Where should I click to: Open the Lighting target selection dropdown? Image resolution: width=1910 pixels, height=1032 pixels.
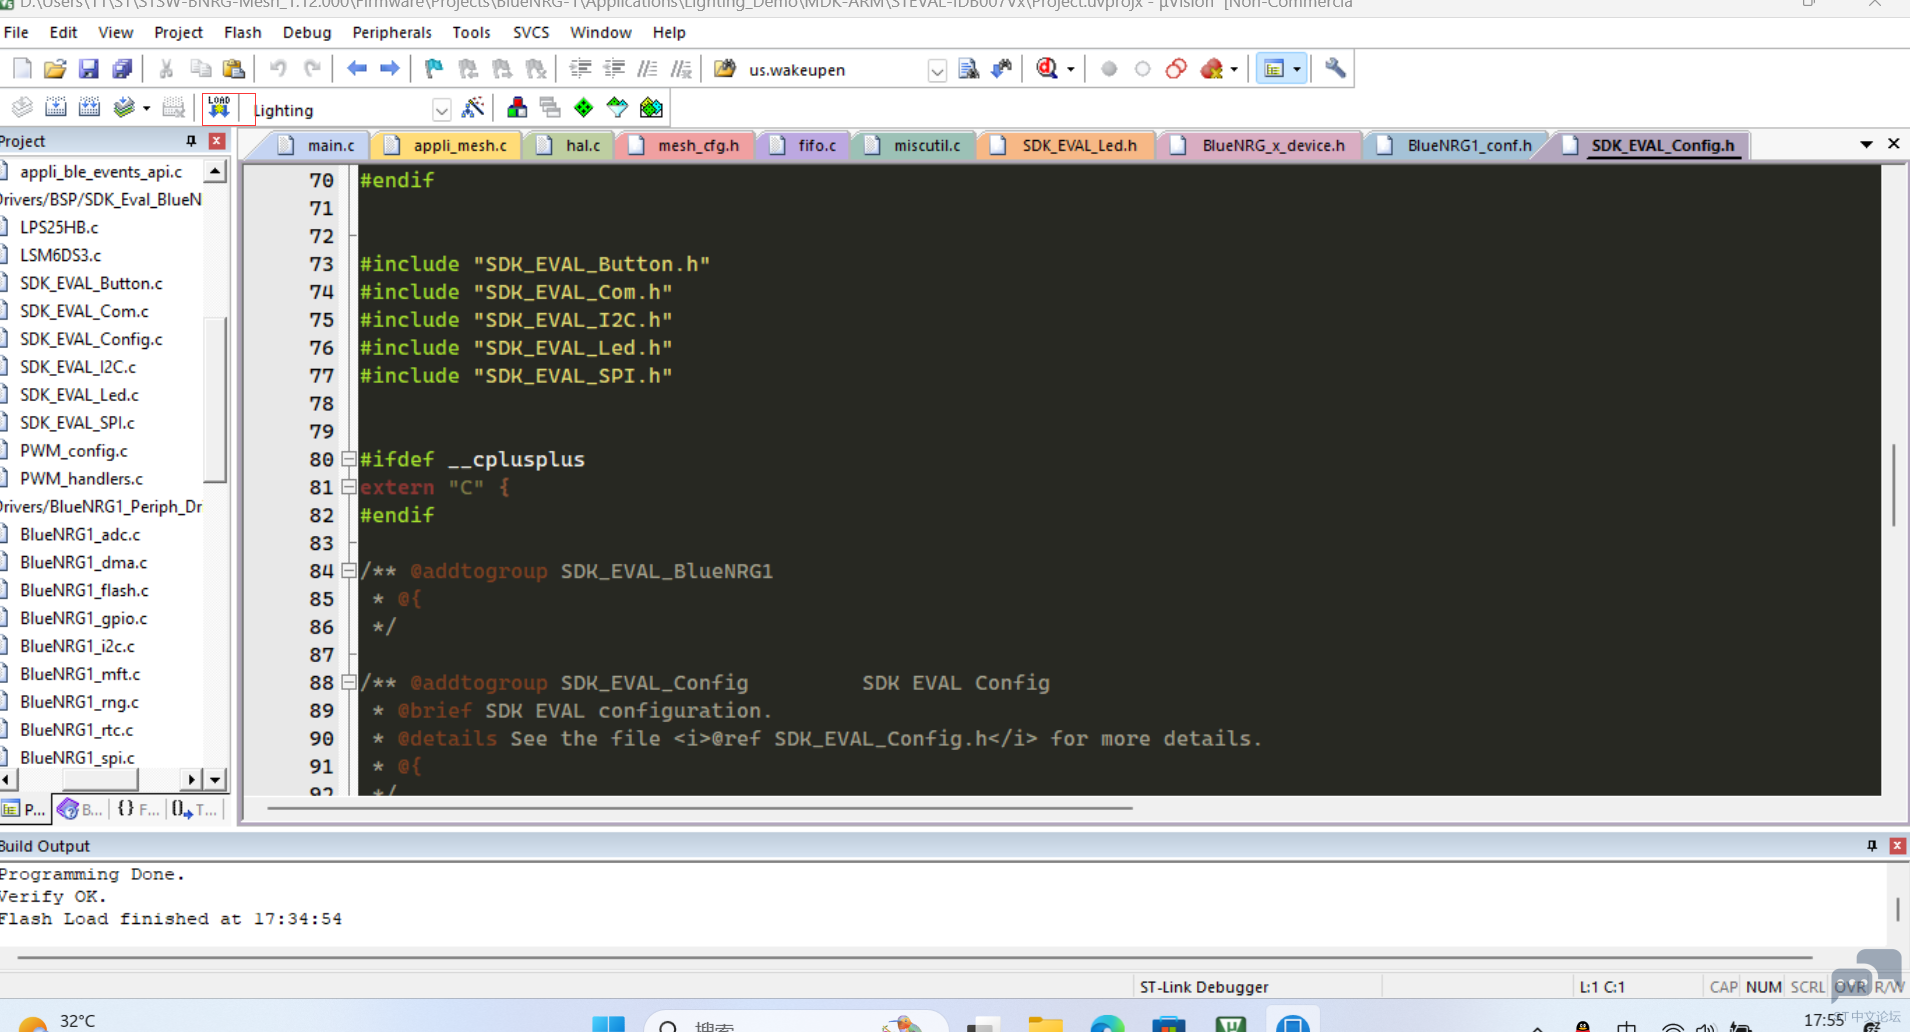click(441, 110)
